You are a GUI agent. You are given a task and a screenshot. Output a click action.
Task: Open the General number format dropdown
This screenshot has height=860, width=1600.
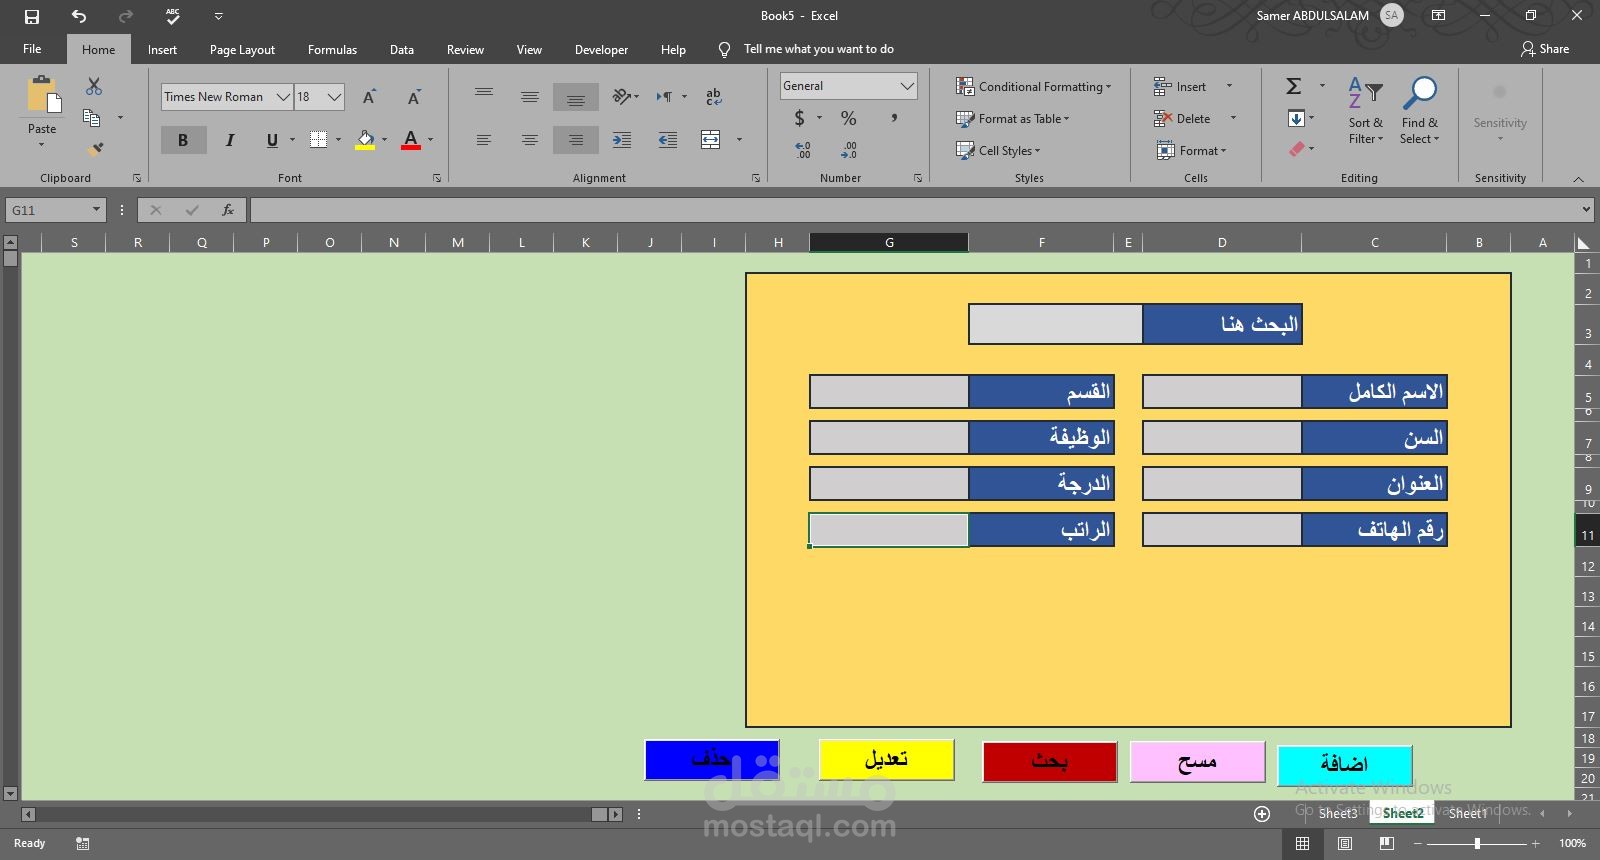coord(906,86)
